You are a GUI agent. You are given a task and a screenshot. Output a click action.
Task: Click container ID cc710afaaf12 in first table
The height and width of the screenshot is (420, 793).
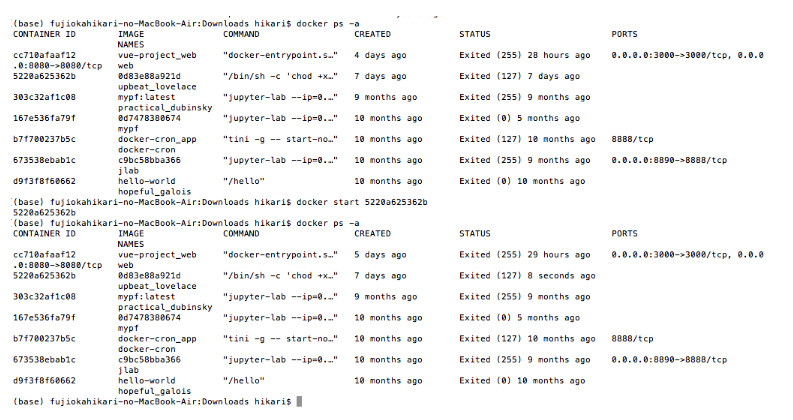pos(44,55)
